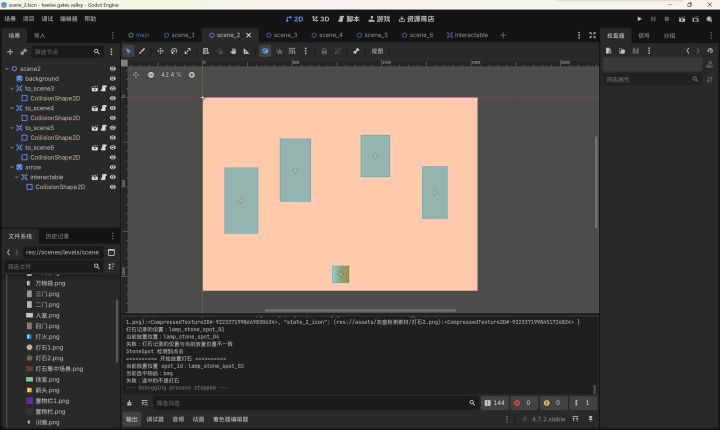Image resolution: width=720 pixels, height=430 pixels.
Task: Run the project with play button
Action: coord(639,19)
